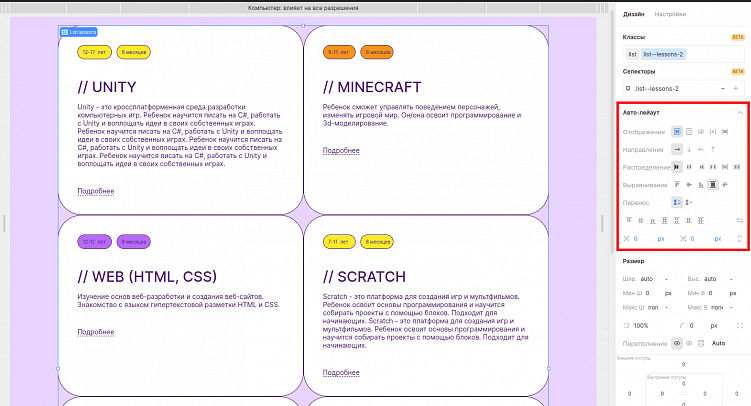751x406 pixels.
Task: Click the orange 9-11 лет tag on Minecraft card
Action: (339, 52)
